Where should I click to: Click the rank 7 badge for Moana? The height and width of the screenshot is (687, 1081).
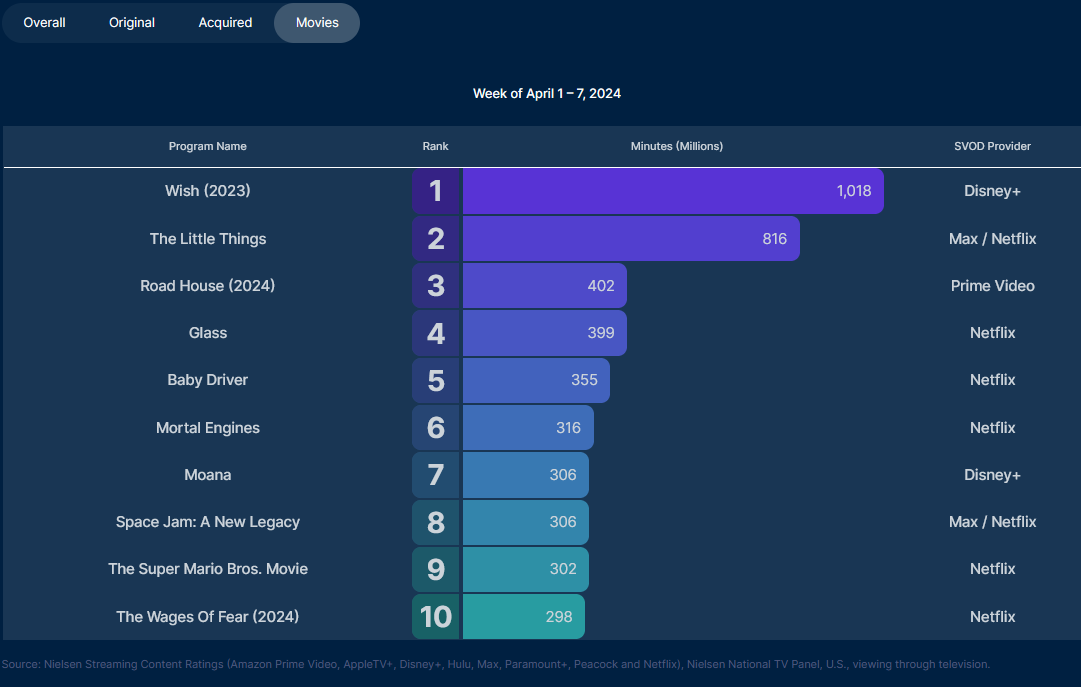pyautogui.click(x=436, y=475)
